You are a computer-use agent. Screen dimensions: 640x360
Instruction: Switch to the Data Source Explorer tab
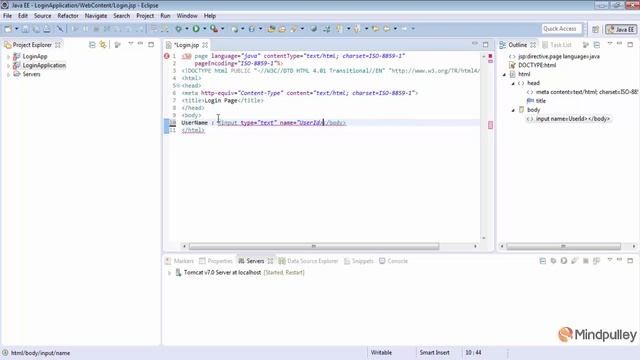[308, 261]
